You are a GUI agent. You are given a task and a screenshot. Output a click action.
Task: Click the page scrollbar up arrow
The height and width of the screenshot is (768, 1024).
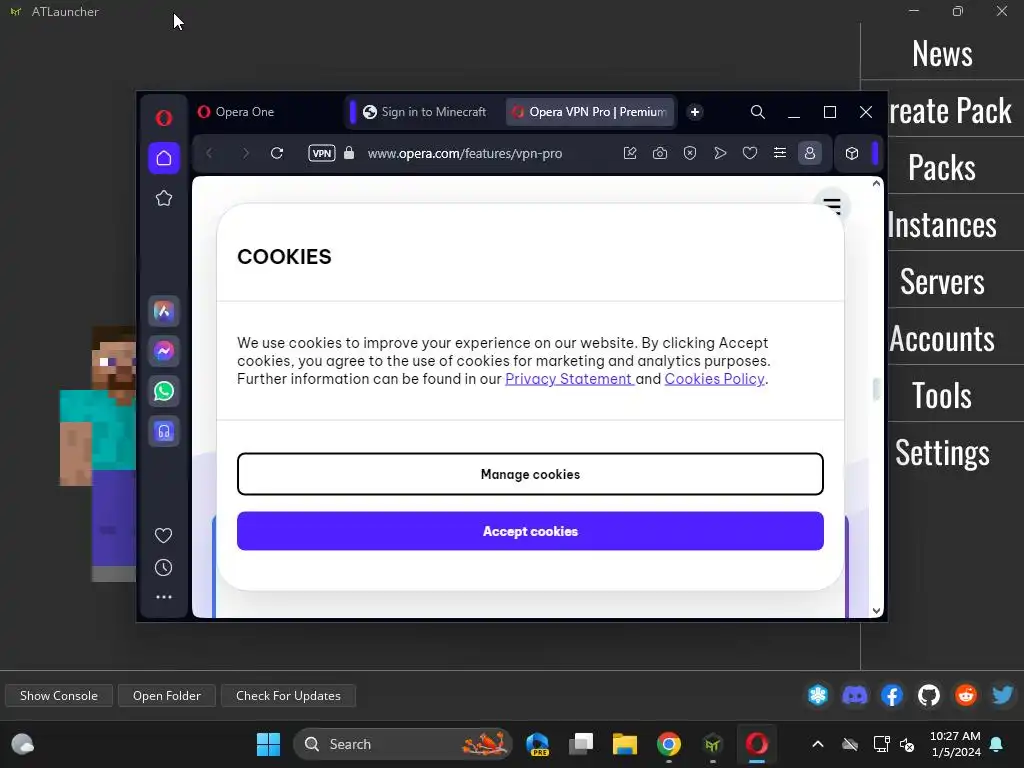876,184
